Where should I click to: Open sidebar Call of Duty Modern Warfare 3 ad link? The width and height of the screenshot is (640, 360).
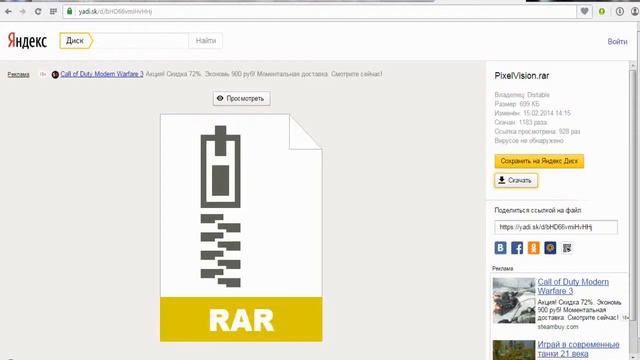(573, 287)
